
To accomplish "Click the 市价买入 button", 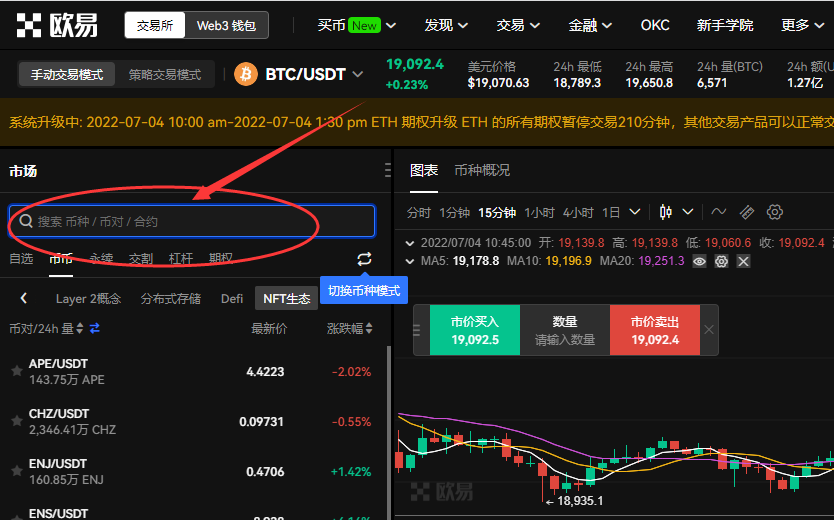I will [x=475, y=330].
